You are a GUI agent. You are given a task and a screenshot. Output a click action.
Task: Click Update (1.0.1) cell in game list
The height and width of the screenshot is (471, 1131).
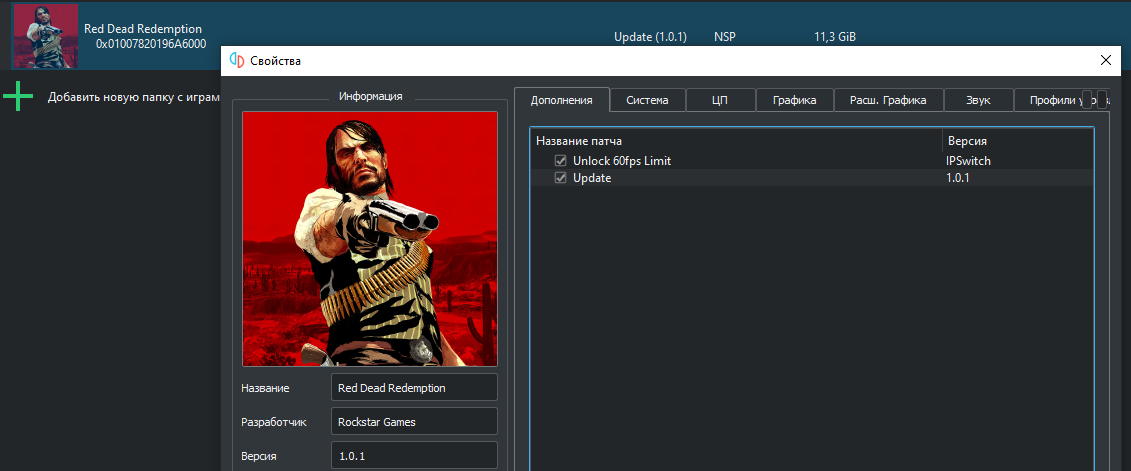tap(650, 36)
